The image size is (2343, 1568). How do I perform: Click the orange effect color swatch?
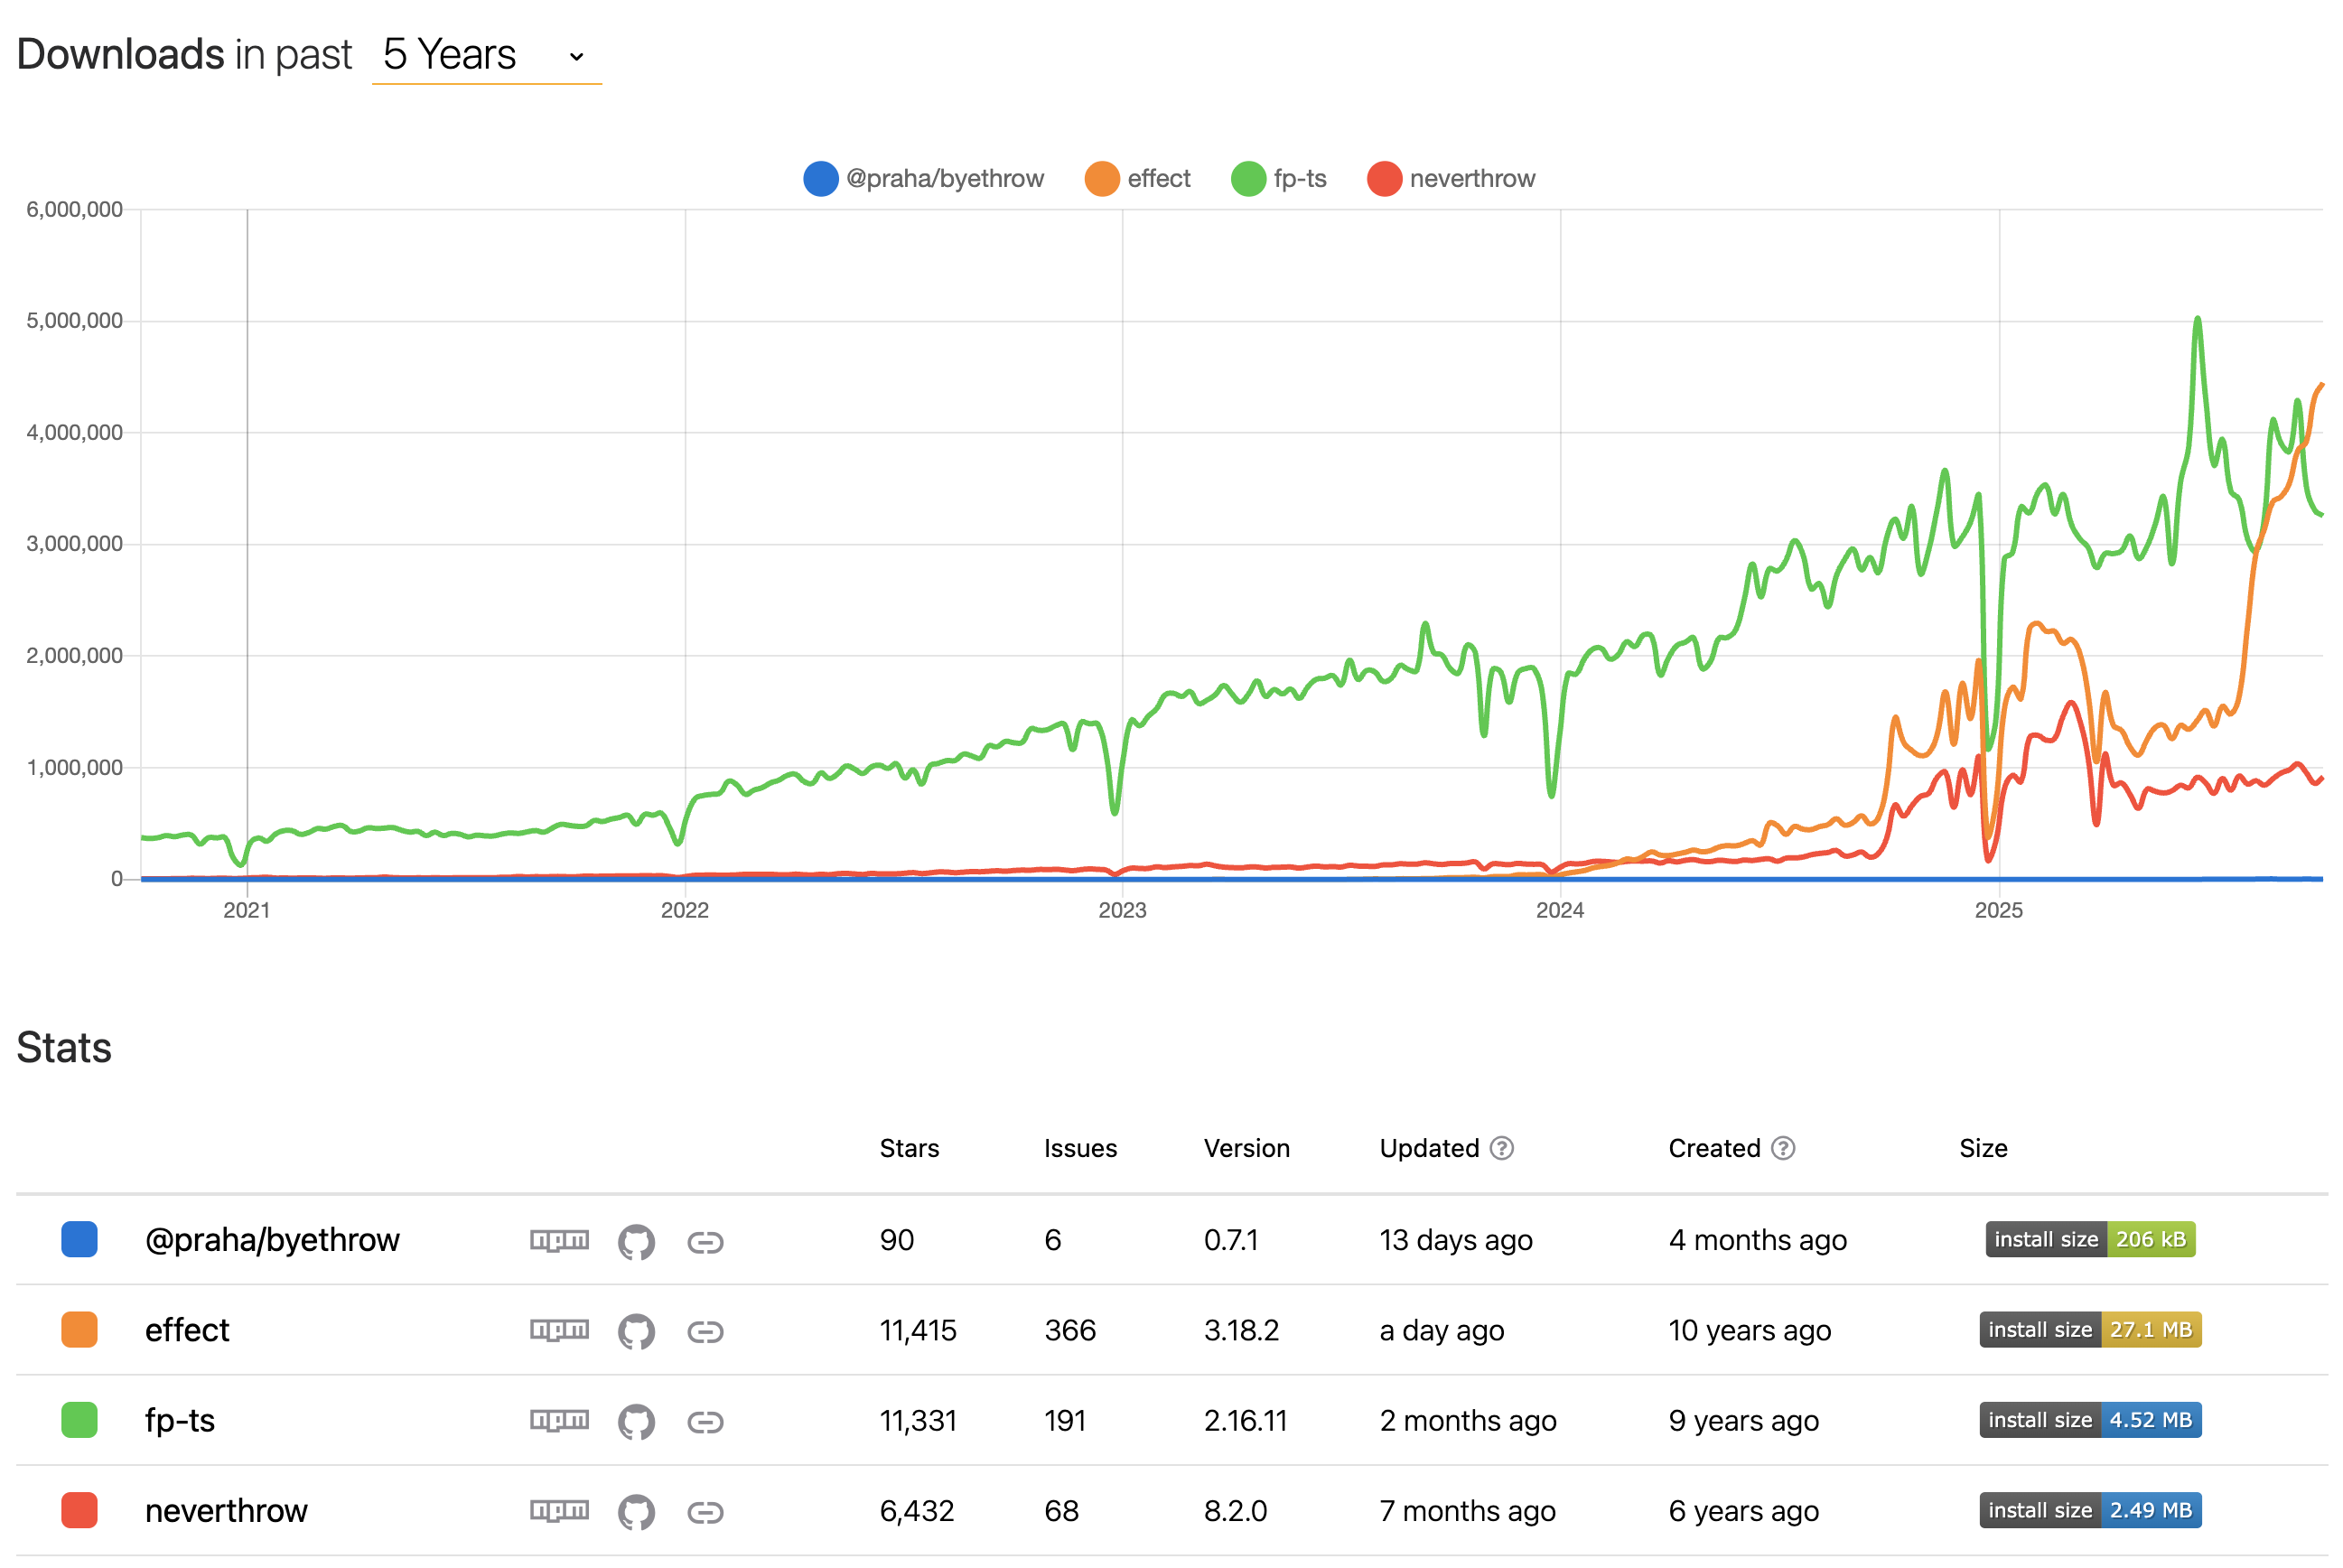[x=79, y=1330]
